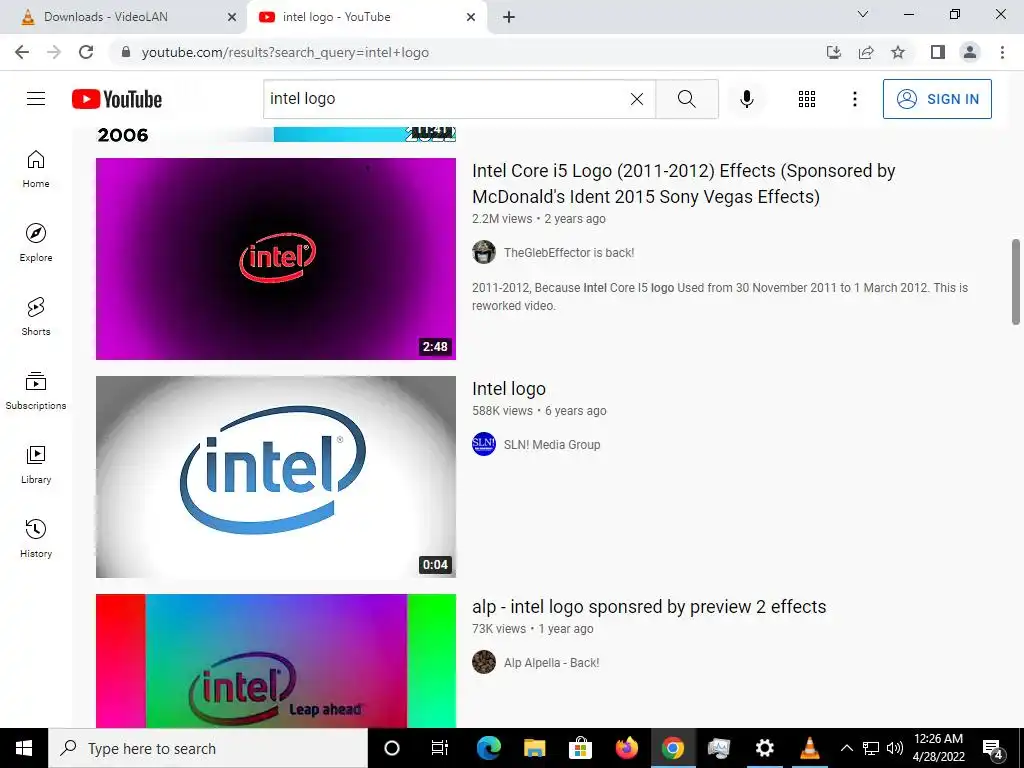This screenshot has width=1024, height=768.
Task: Start voice search with microphone icon
Action: tap(747, 99)
